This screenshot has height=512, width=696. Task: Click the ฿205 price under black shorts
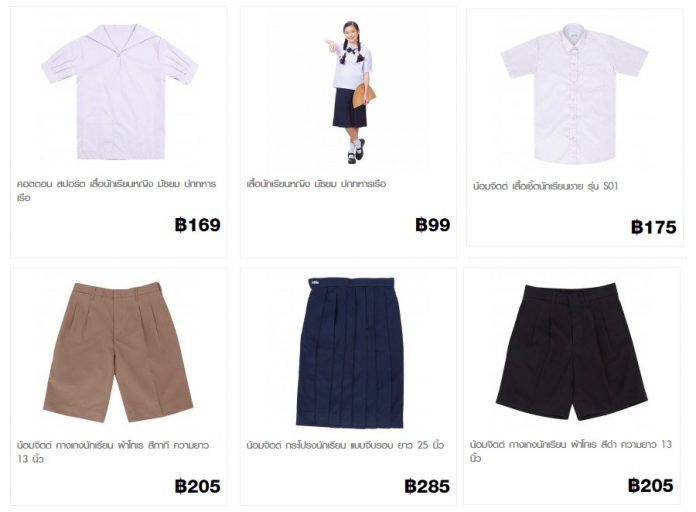(x=651, y=485)
